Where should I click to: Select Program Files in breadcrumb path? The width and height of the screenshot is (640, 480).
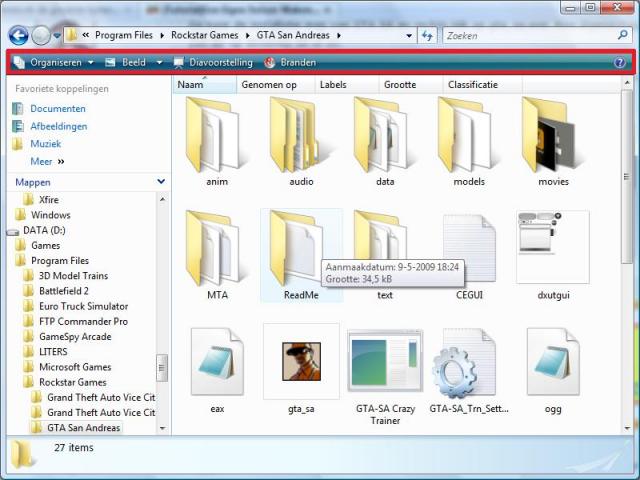click(x=124, y=36)
